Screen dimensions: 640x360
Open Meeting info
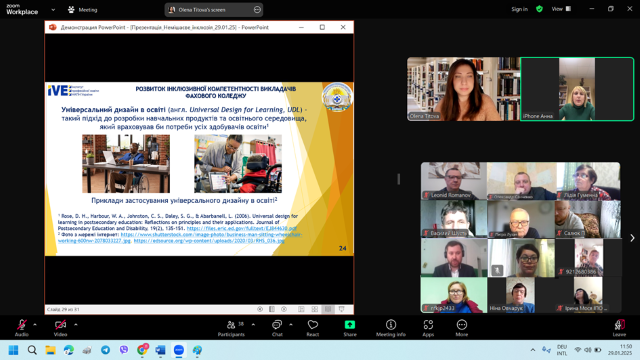(x=391, y=328)
